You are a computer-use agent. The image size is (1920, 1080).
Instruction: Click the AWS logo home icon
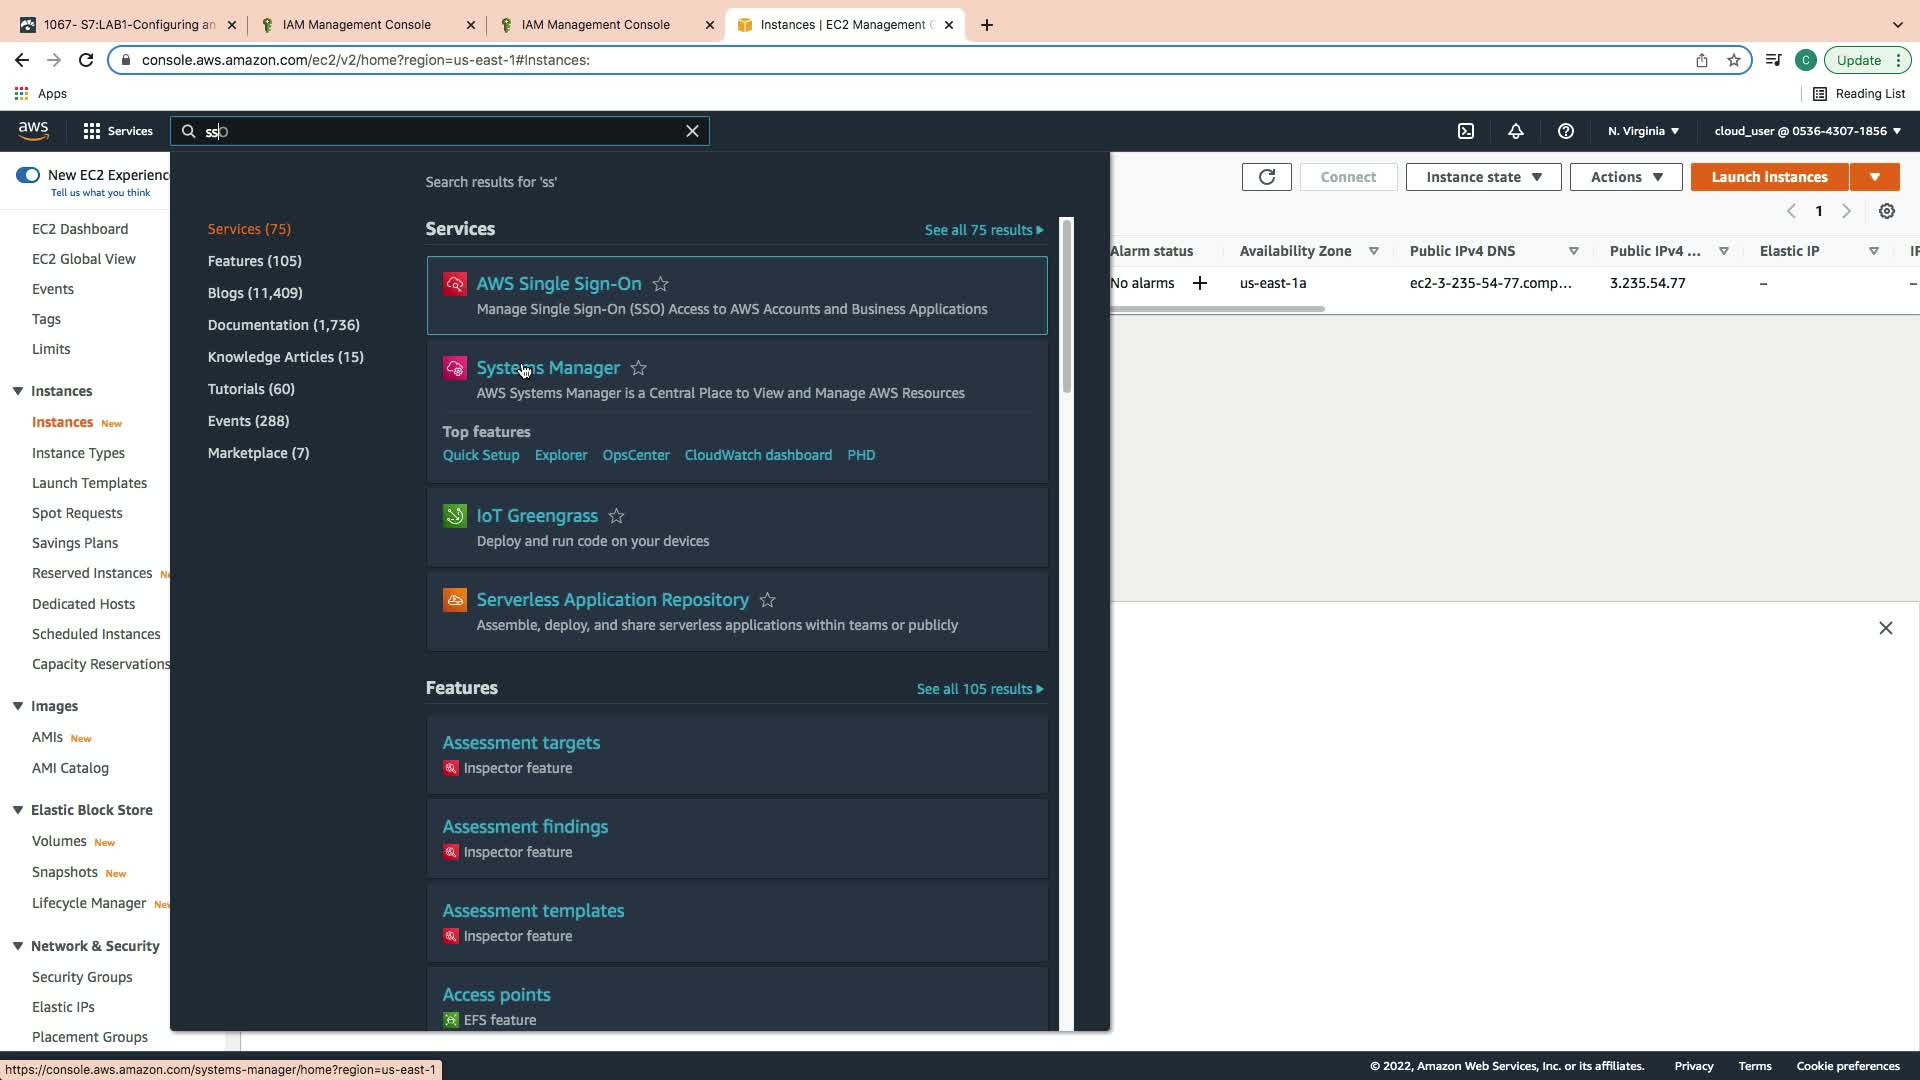33,130
